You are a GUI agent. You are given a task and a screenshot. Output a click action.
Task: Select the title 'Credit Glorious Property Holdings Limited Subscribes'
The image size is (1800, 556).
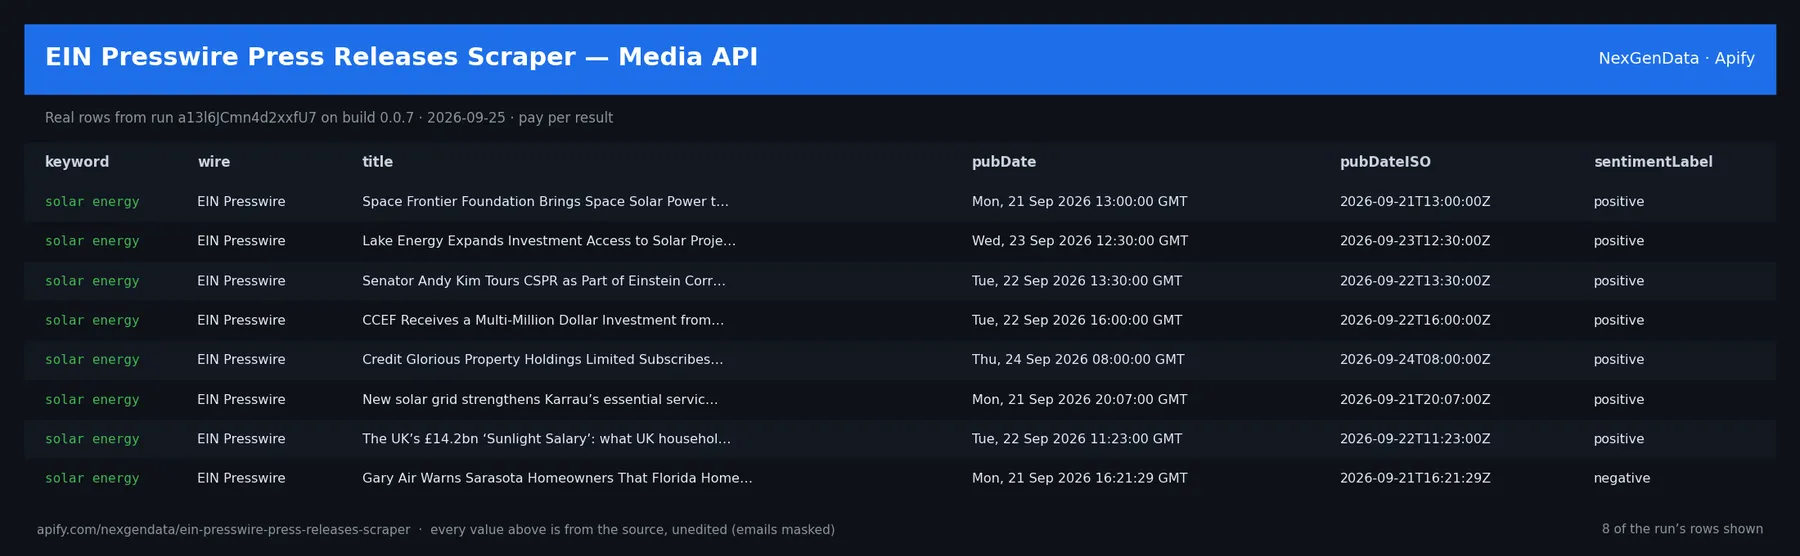pyautogui.click(x=536, y=360)
